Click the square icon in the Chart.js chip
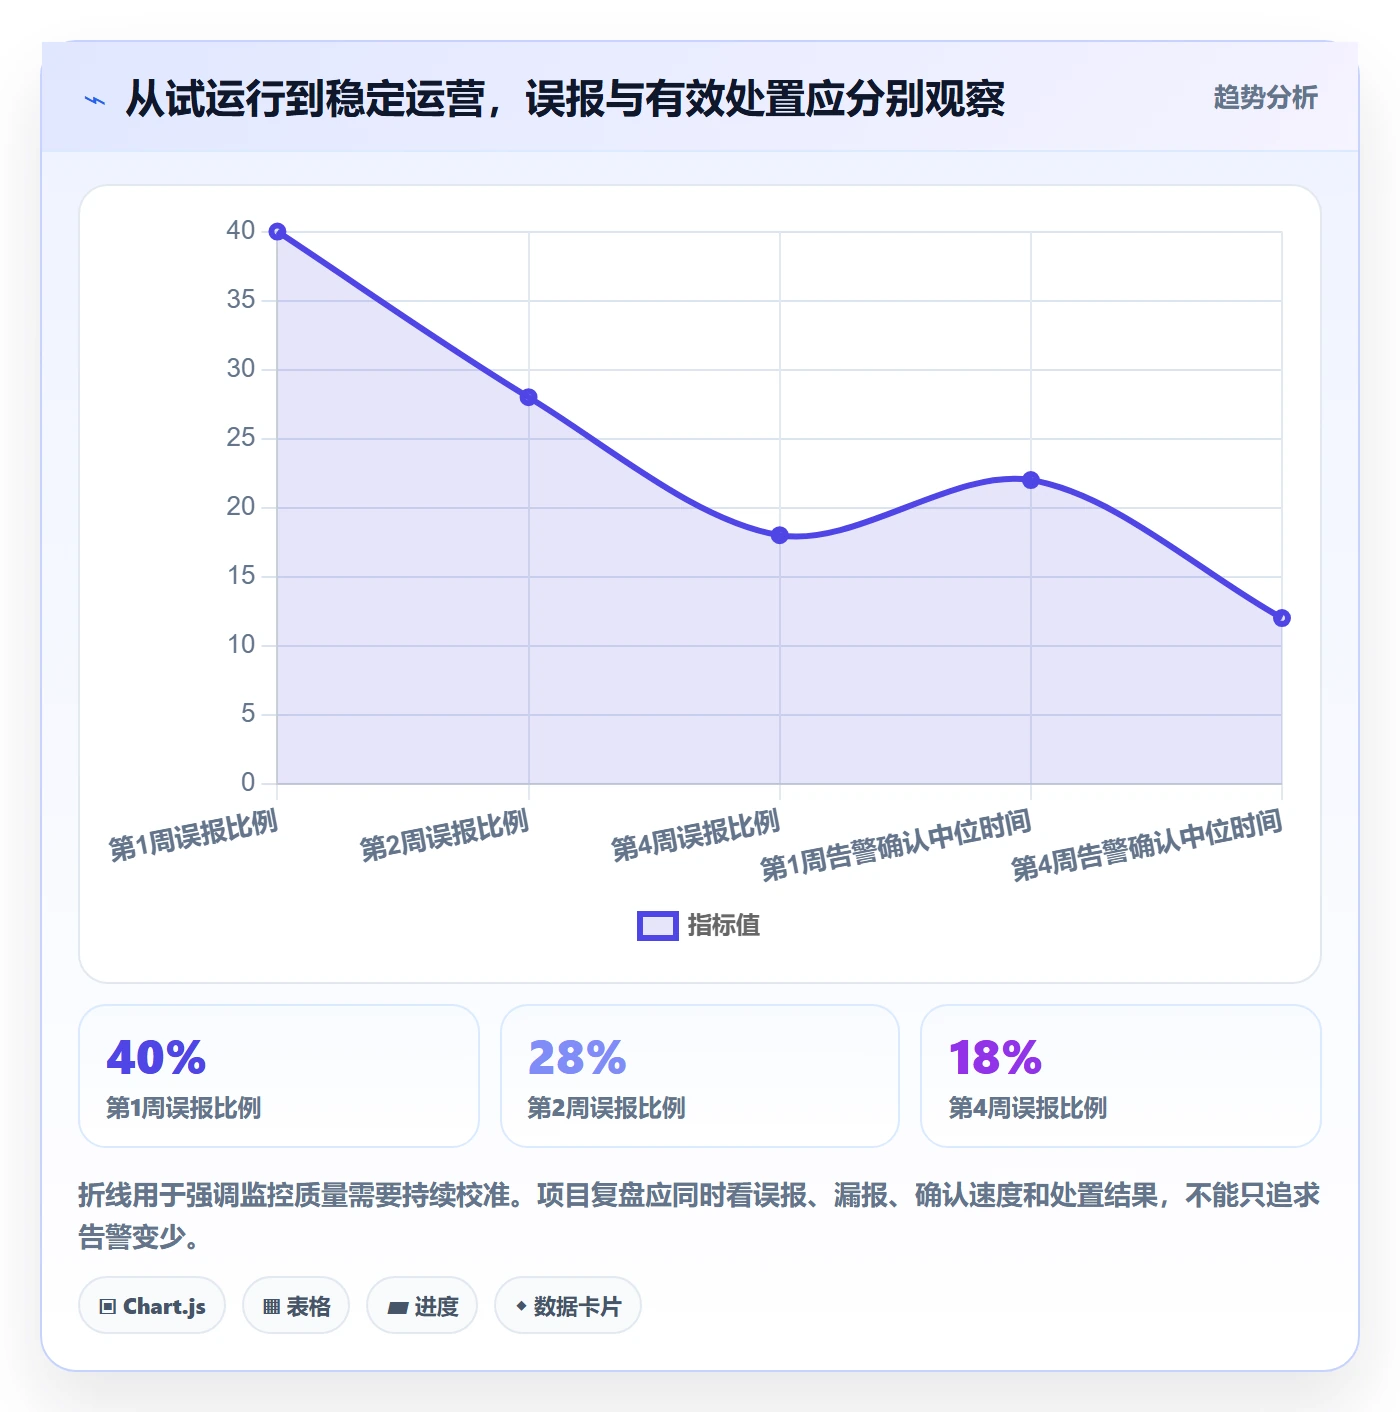This screenshot has height=1412, width=1400. click(108, 1307)
